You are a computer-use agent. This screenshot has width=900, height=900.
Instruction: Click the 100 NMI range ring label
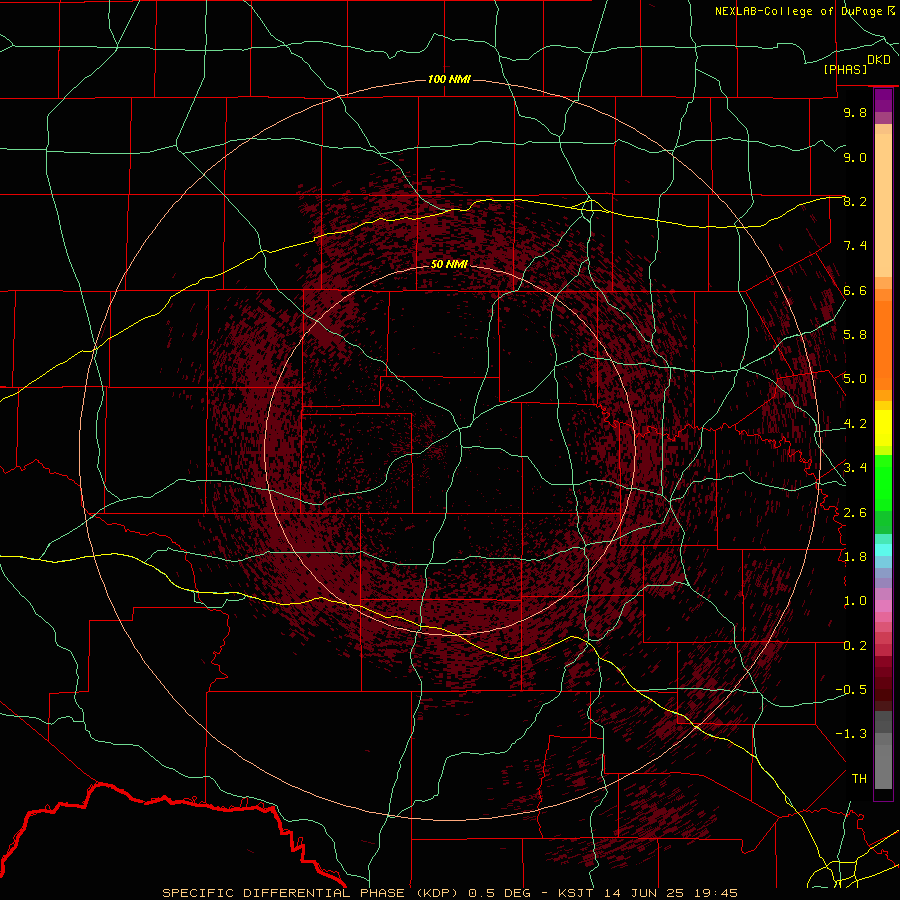pos(449,79)
